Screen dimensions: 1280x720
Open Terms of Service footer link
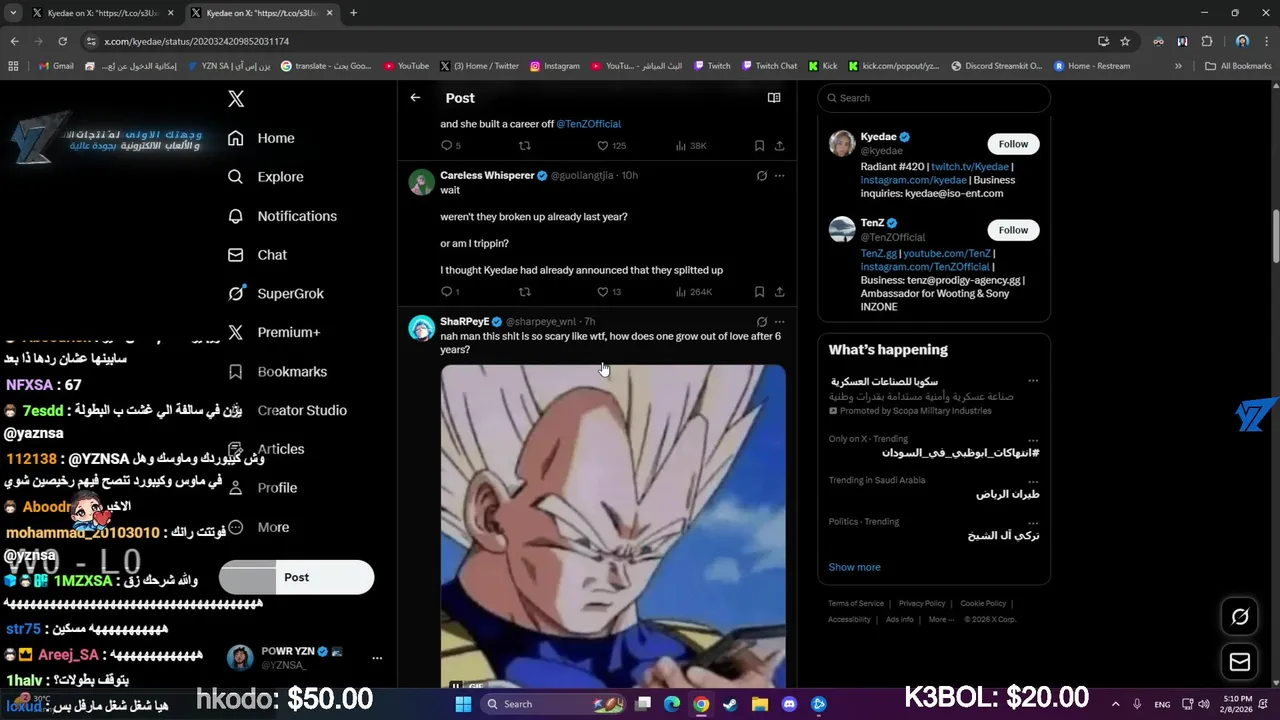856,603
